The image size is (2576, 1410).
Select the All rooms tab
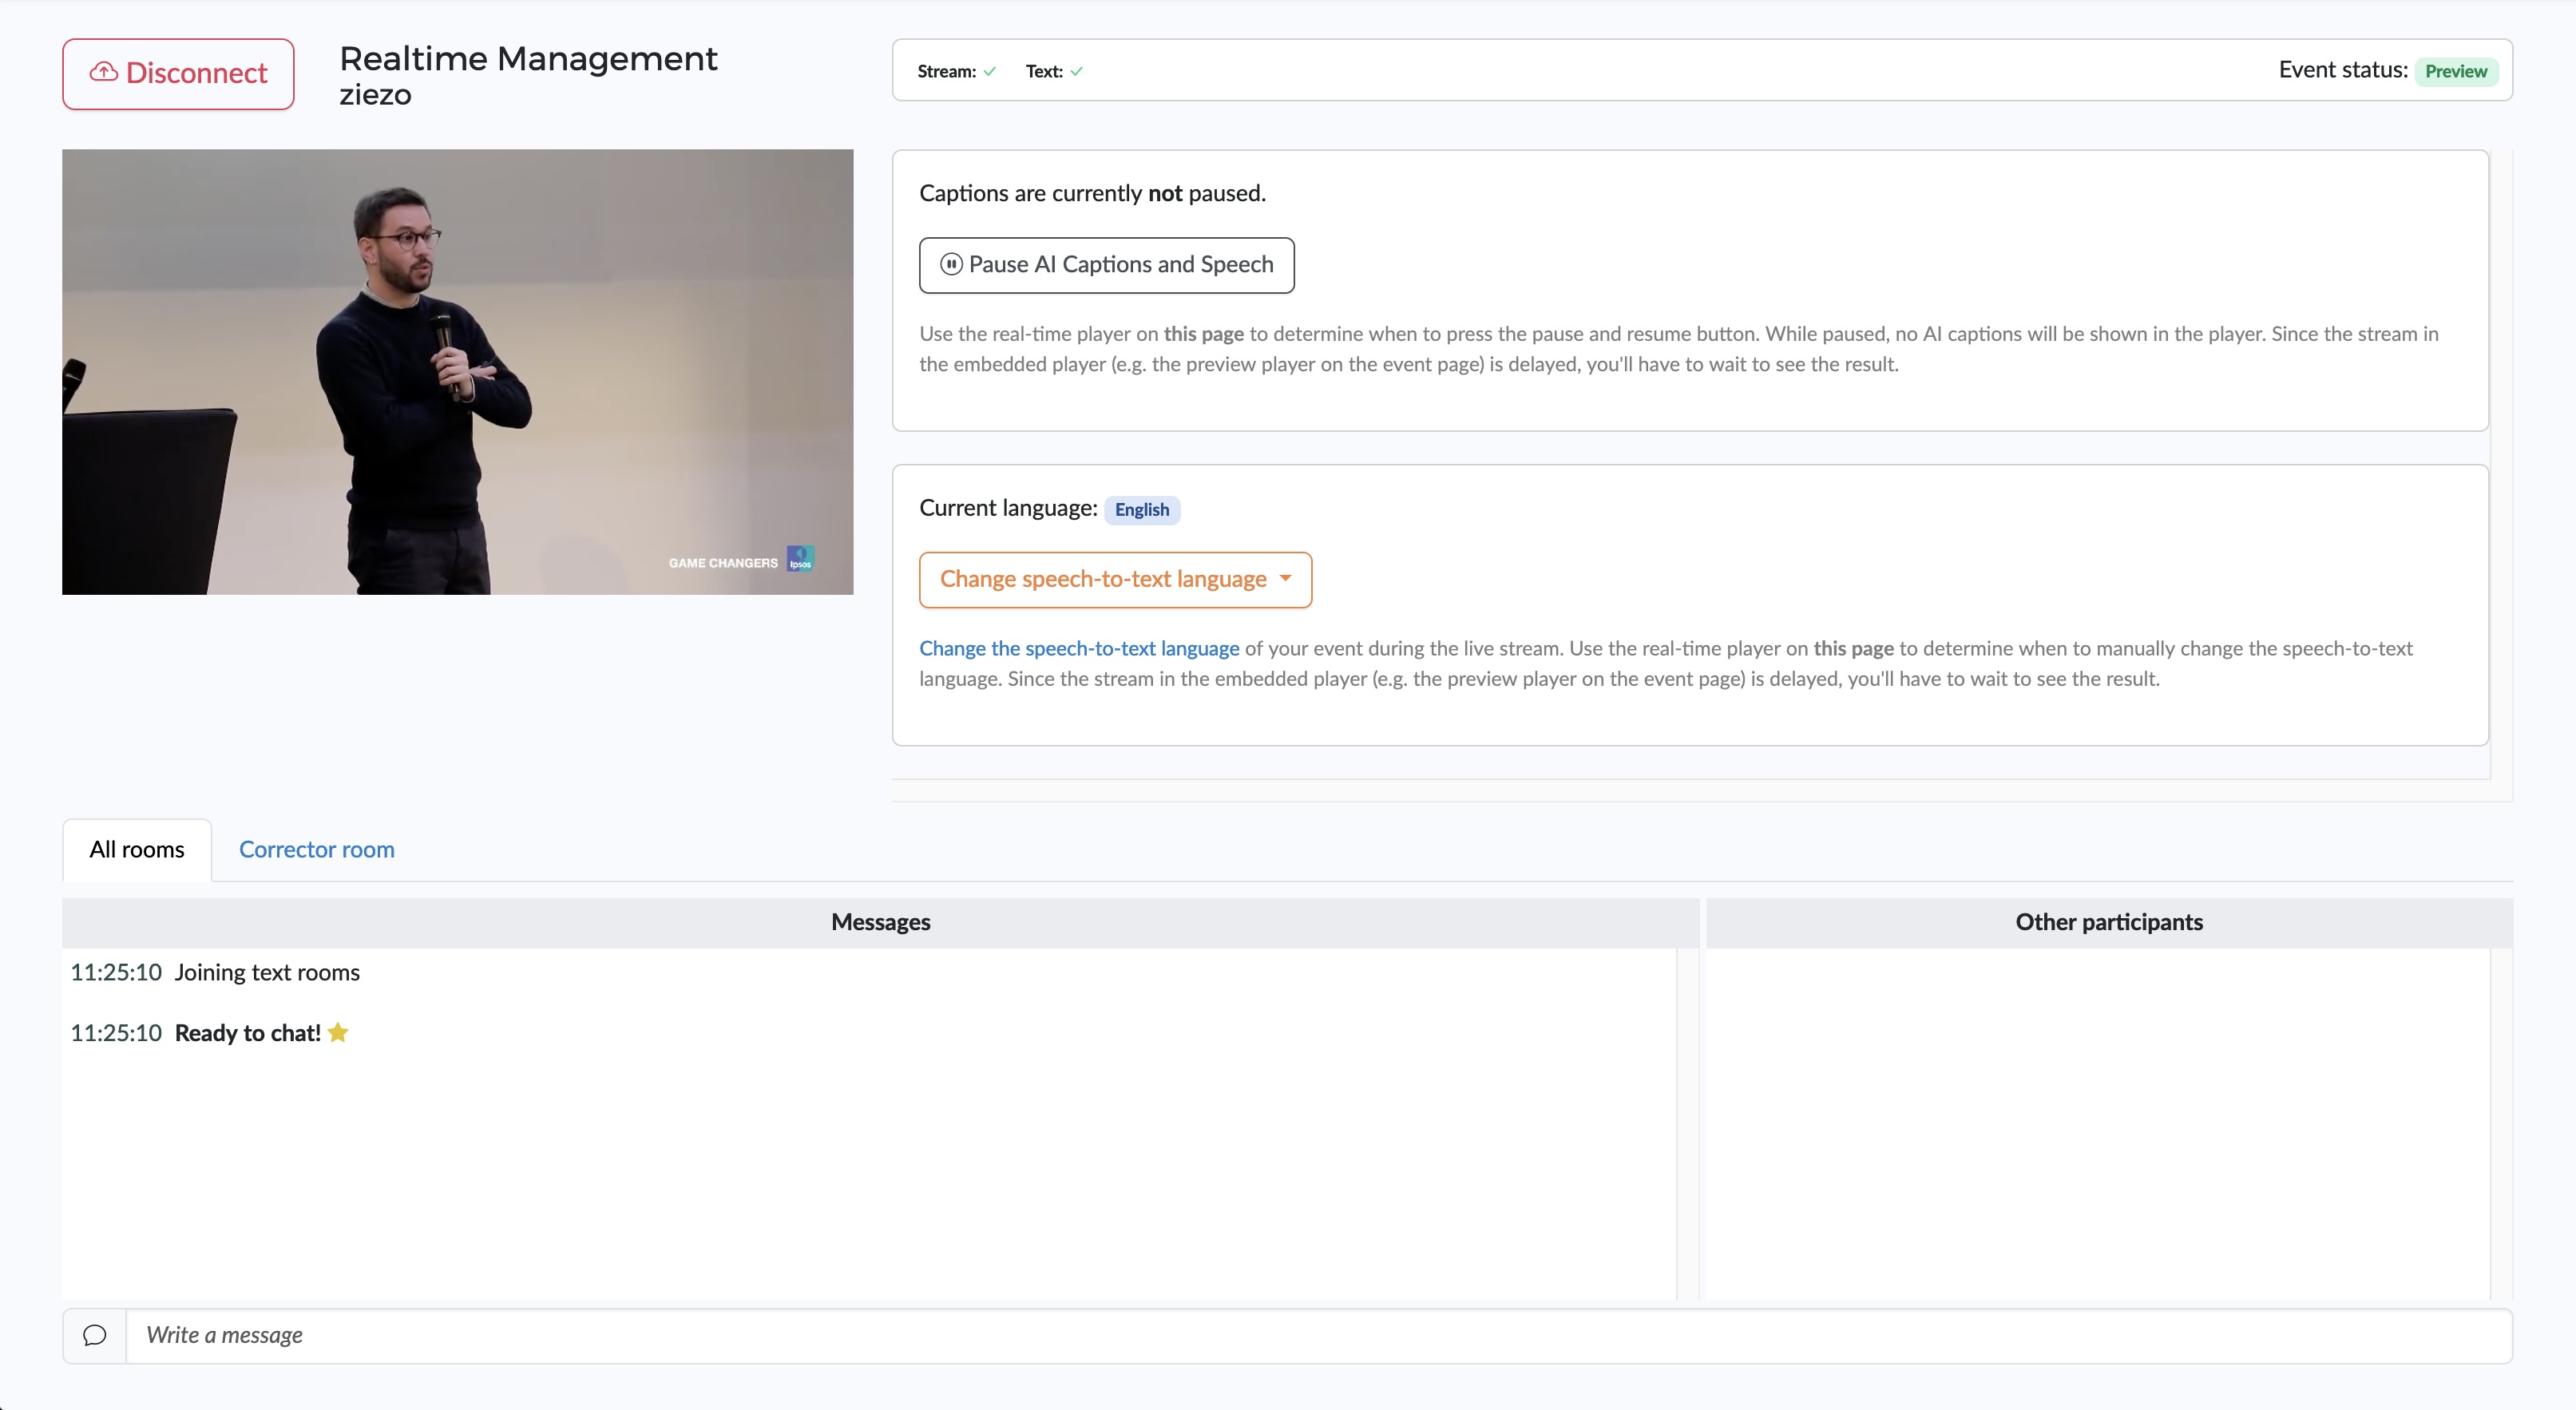(x=137, y=850)
